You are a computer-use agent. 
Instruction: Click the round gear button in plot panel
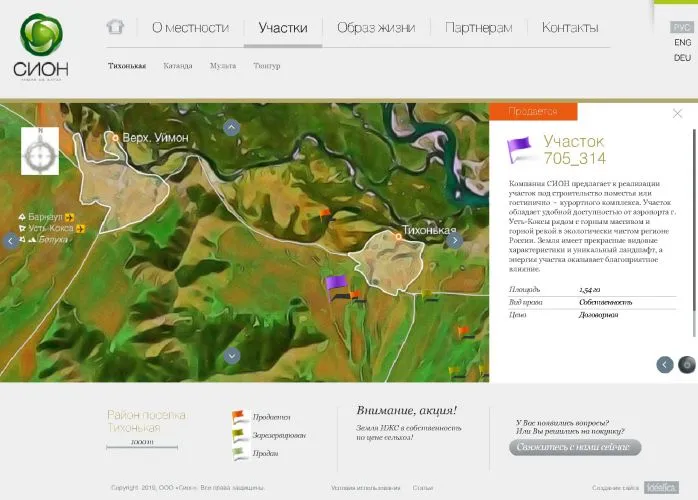pos(686,365)
